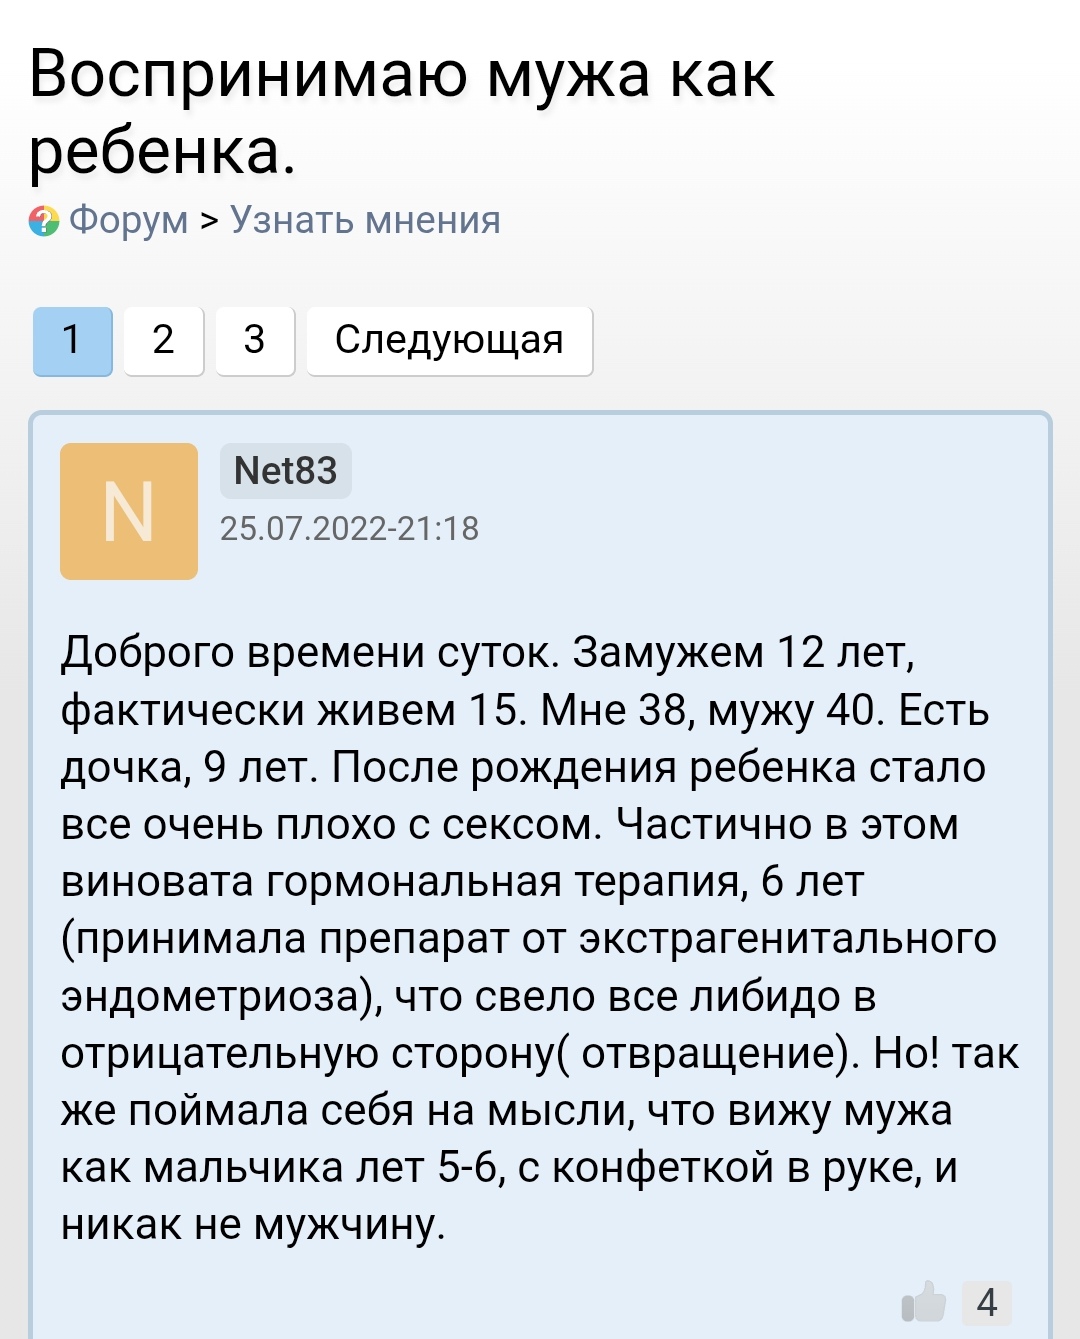The height and width of the screenshot is (1339, 1080).
Task: Go to Узнать мнения section
Action: [365, 220]
